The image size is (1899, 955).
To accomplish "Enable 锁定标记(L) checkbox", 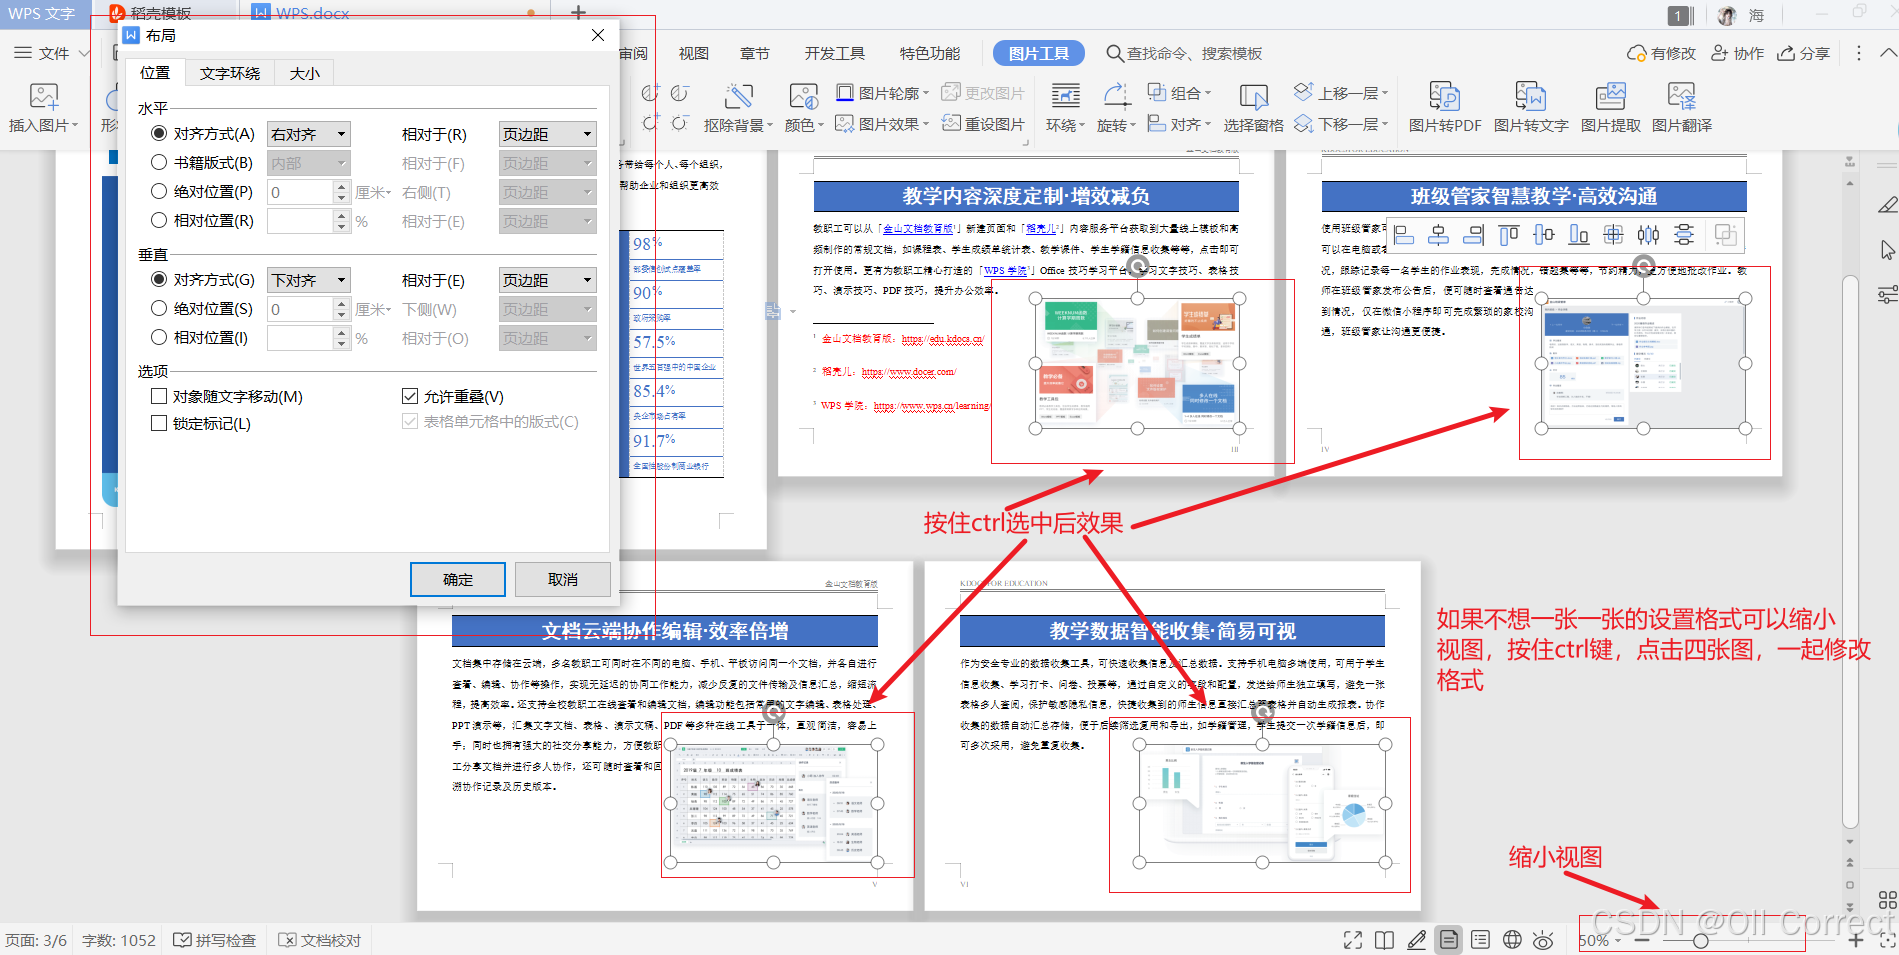I will [x=159, y=423].
